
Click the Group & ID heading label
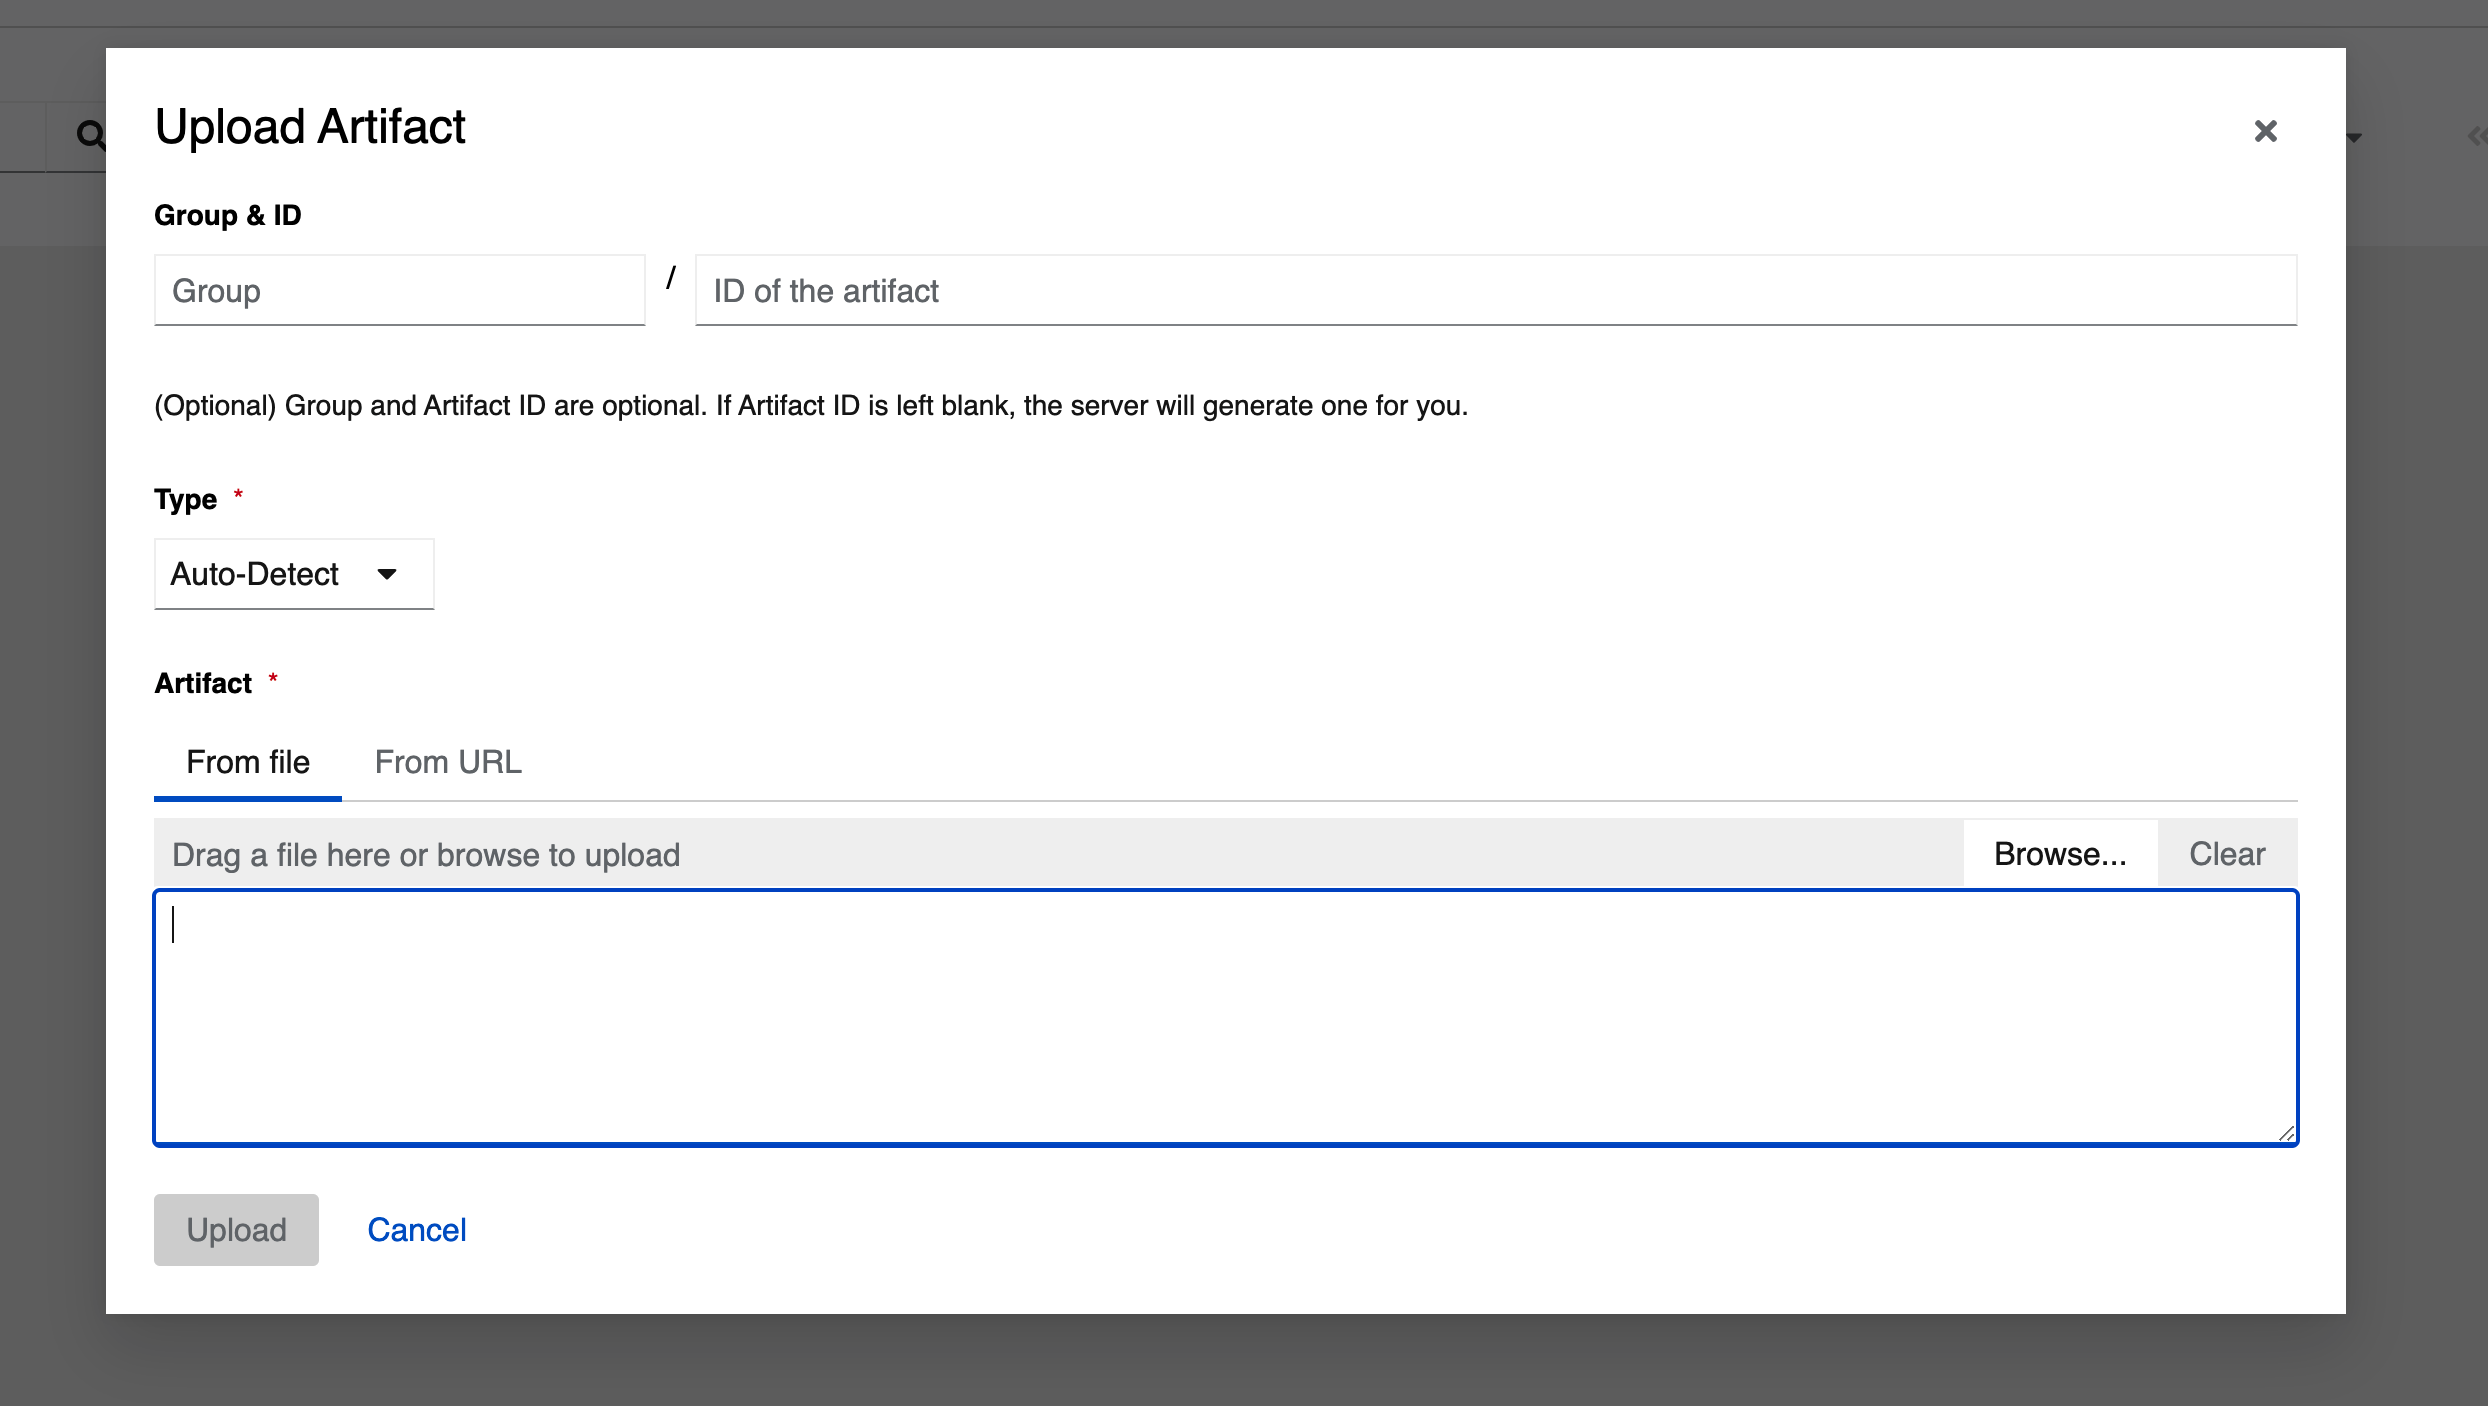click(228, 215)
